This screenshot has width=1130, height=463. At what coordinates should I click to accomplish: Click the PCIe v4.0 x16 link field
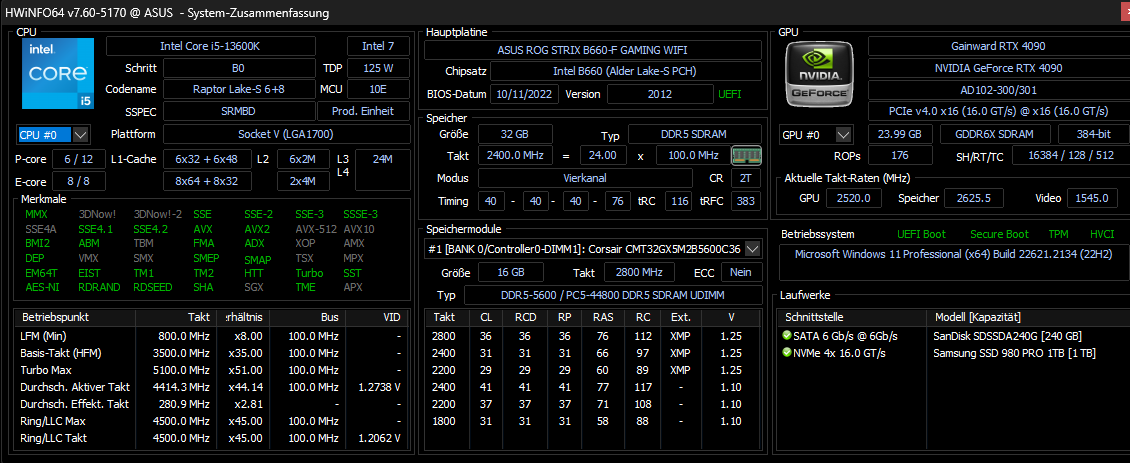click(998, 112)
